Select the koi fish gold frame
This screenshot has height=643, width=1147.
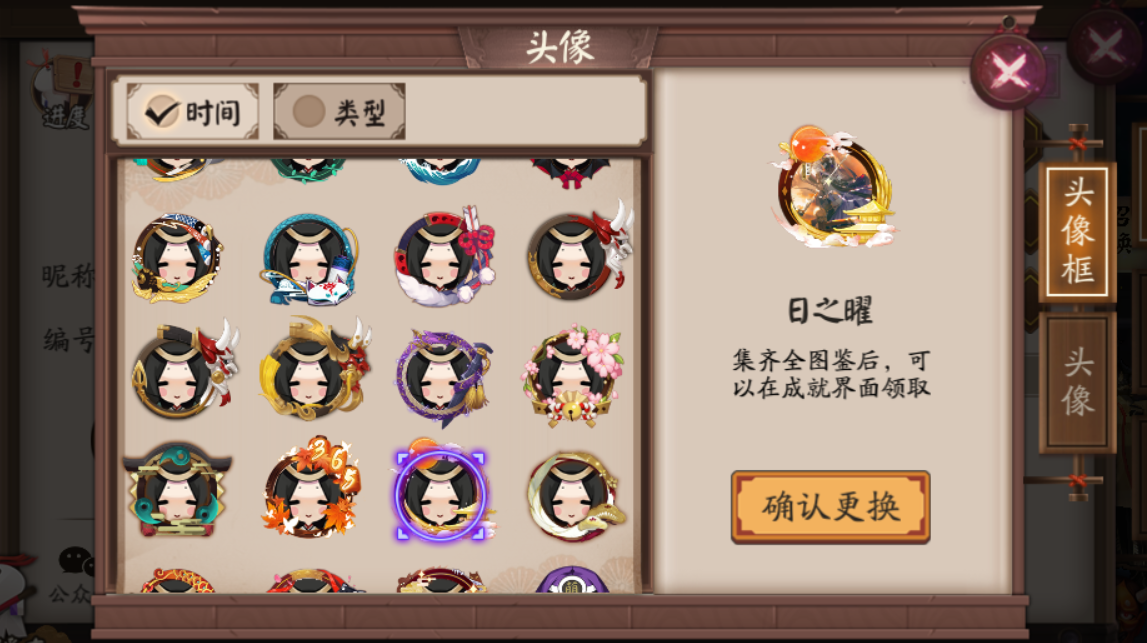pyautogui.click(x=177, y=257)
